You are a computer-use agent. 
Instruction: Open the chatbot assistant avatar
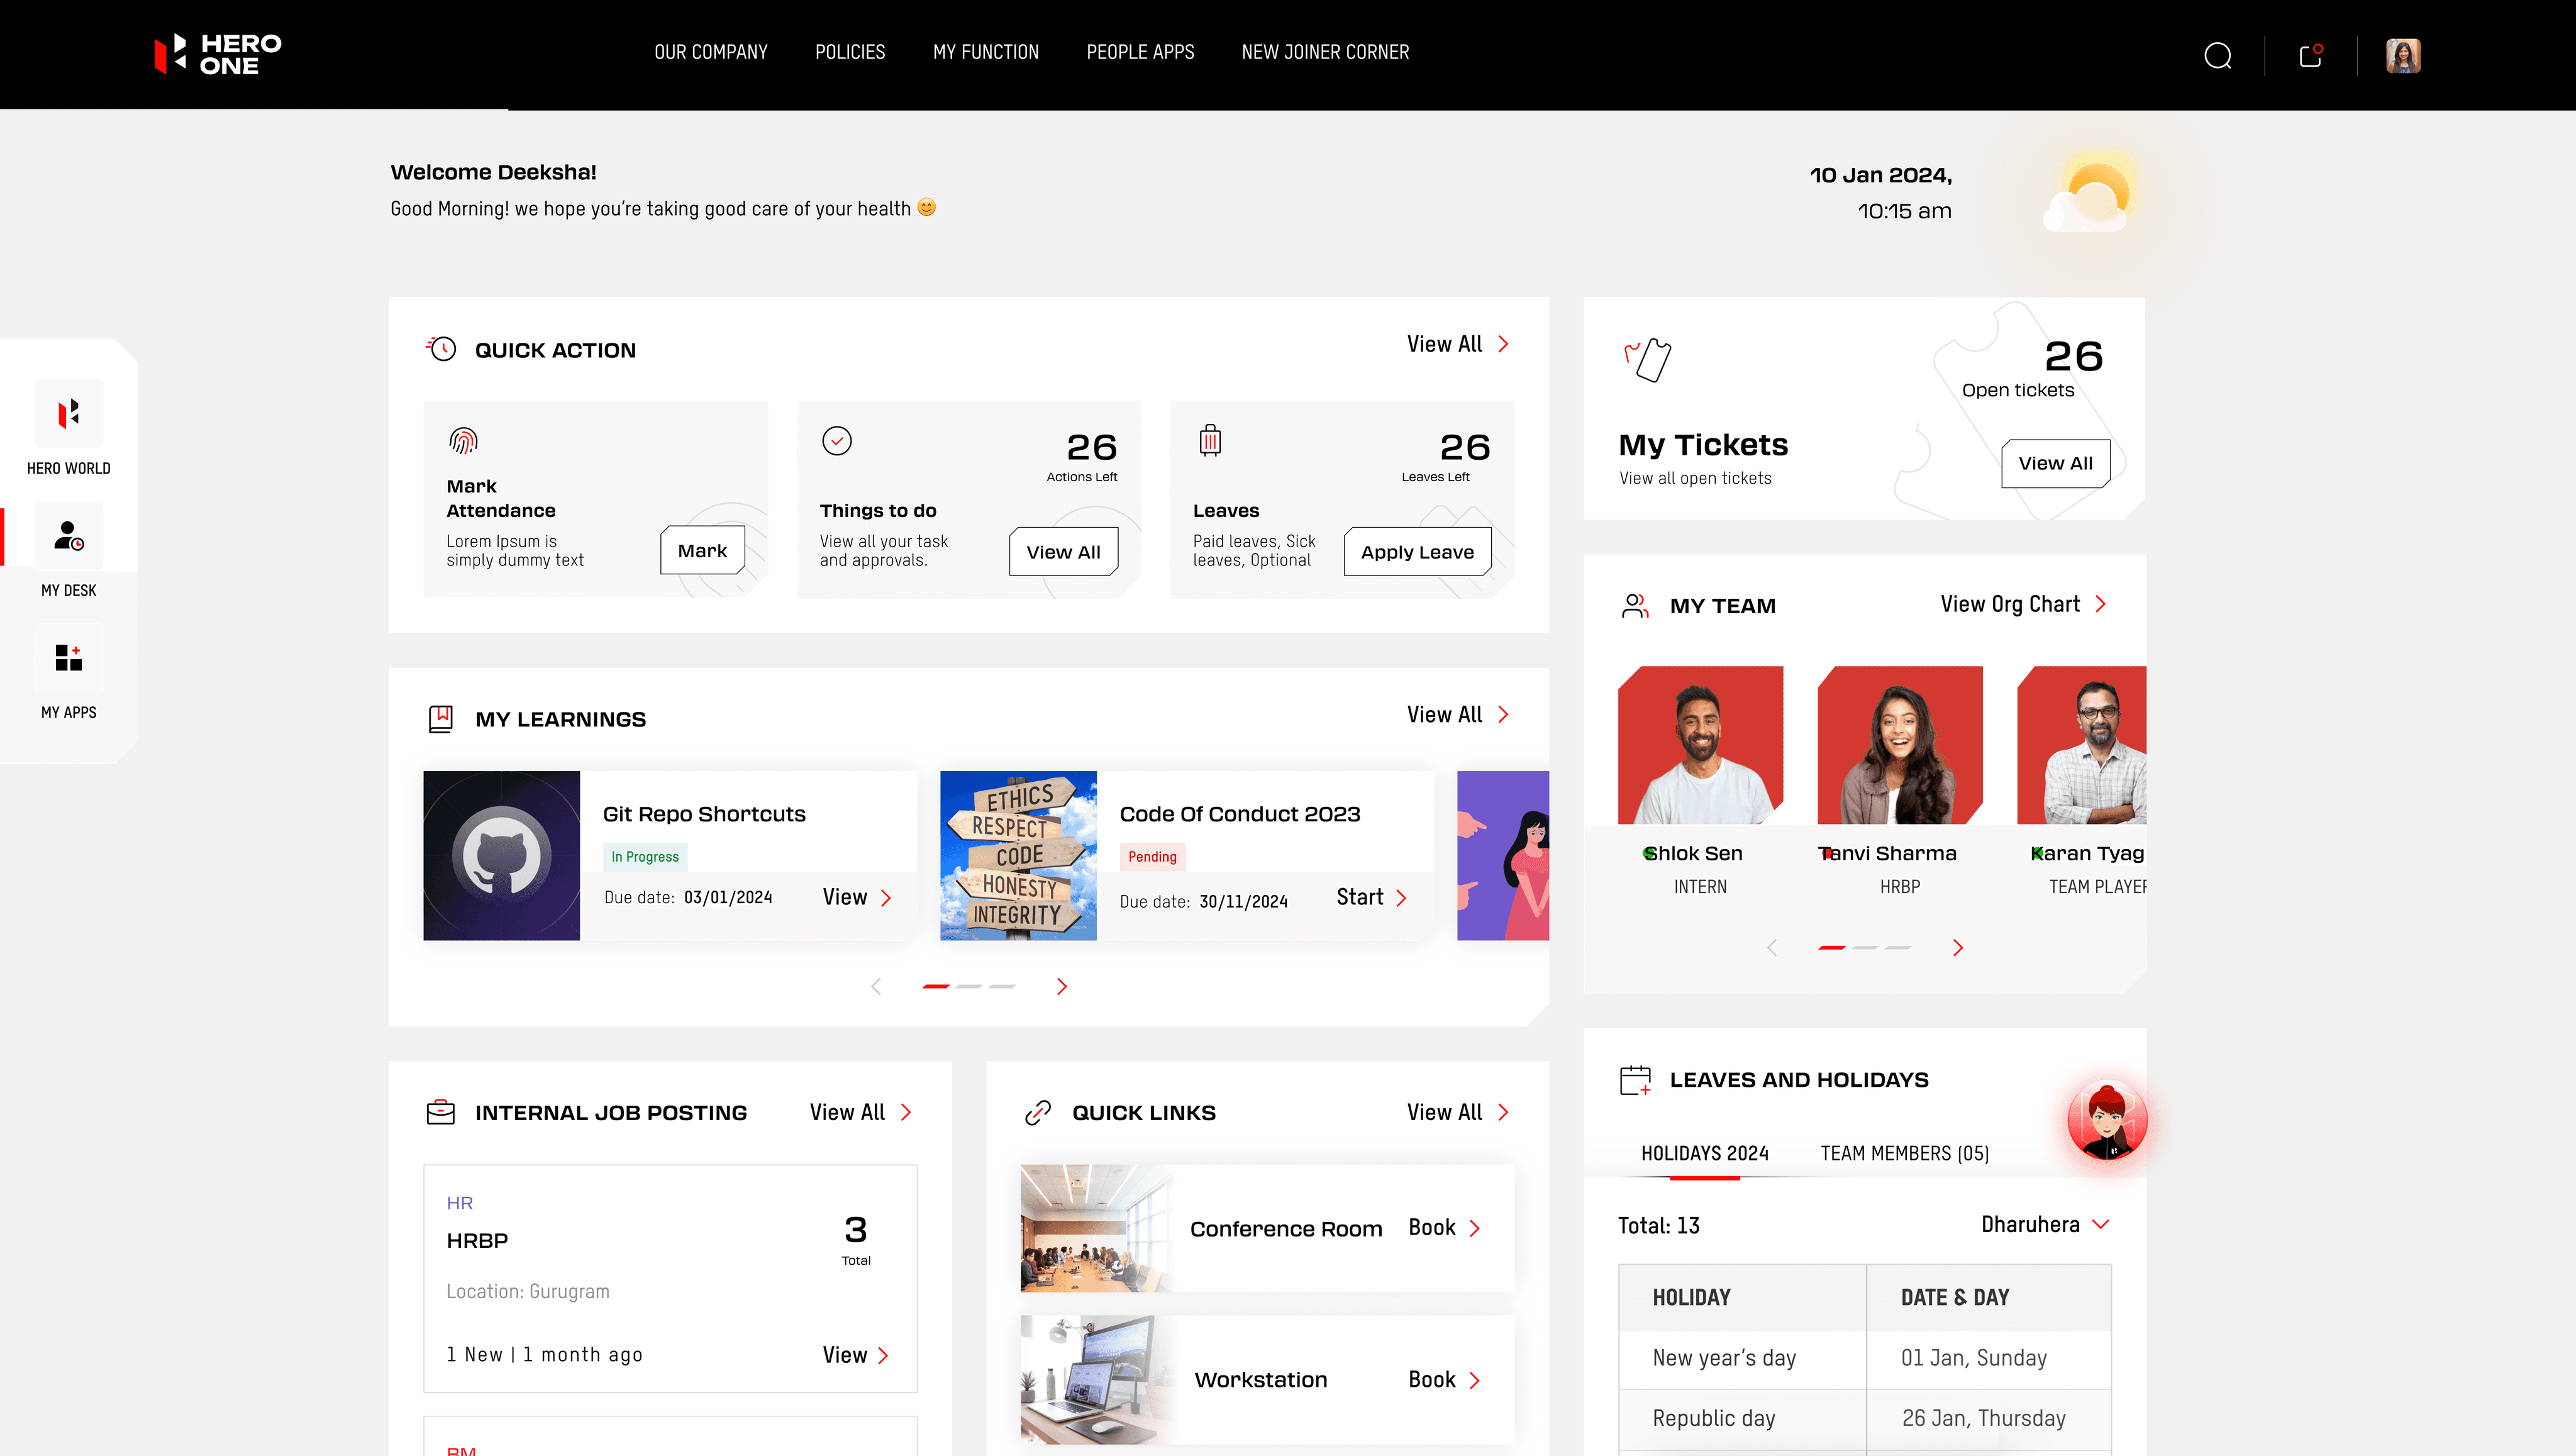(x=2107, y=1121)
